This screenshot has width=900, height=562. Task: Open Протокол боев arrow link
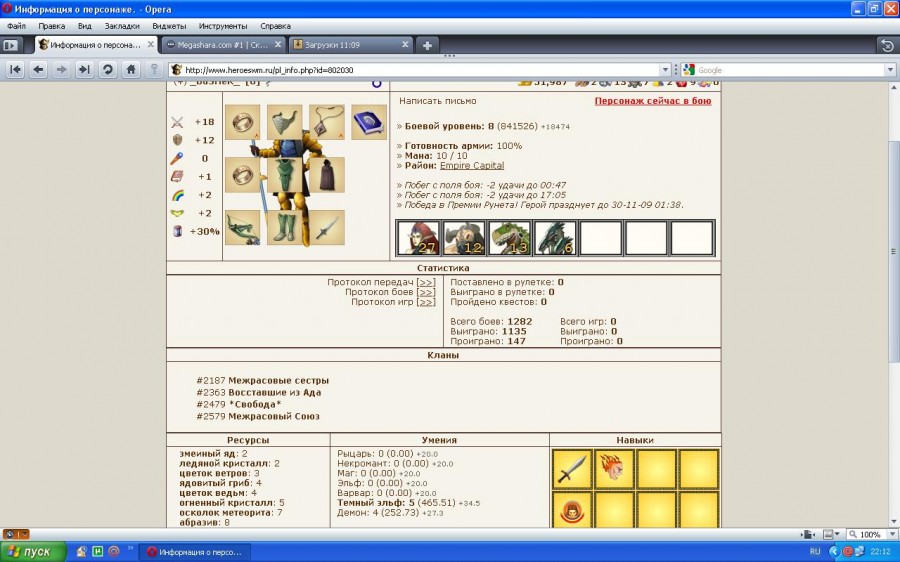coord(426,292)
